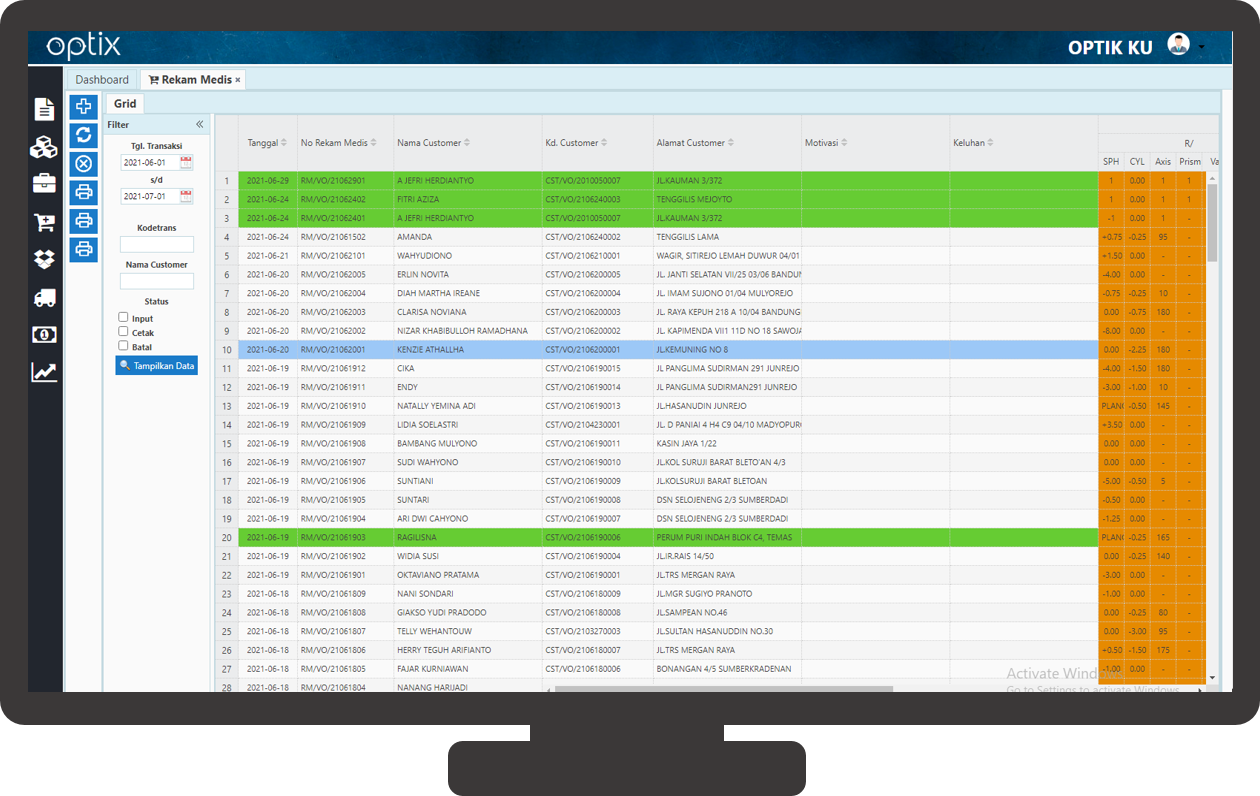Open the delivery truck sidebar icon

click(44, 298)
